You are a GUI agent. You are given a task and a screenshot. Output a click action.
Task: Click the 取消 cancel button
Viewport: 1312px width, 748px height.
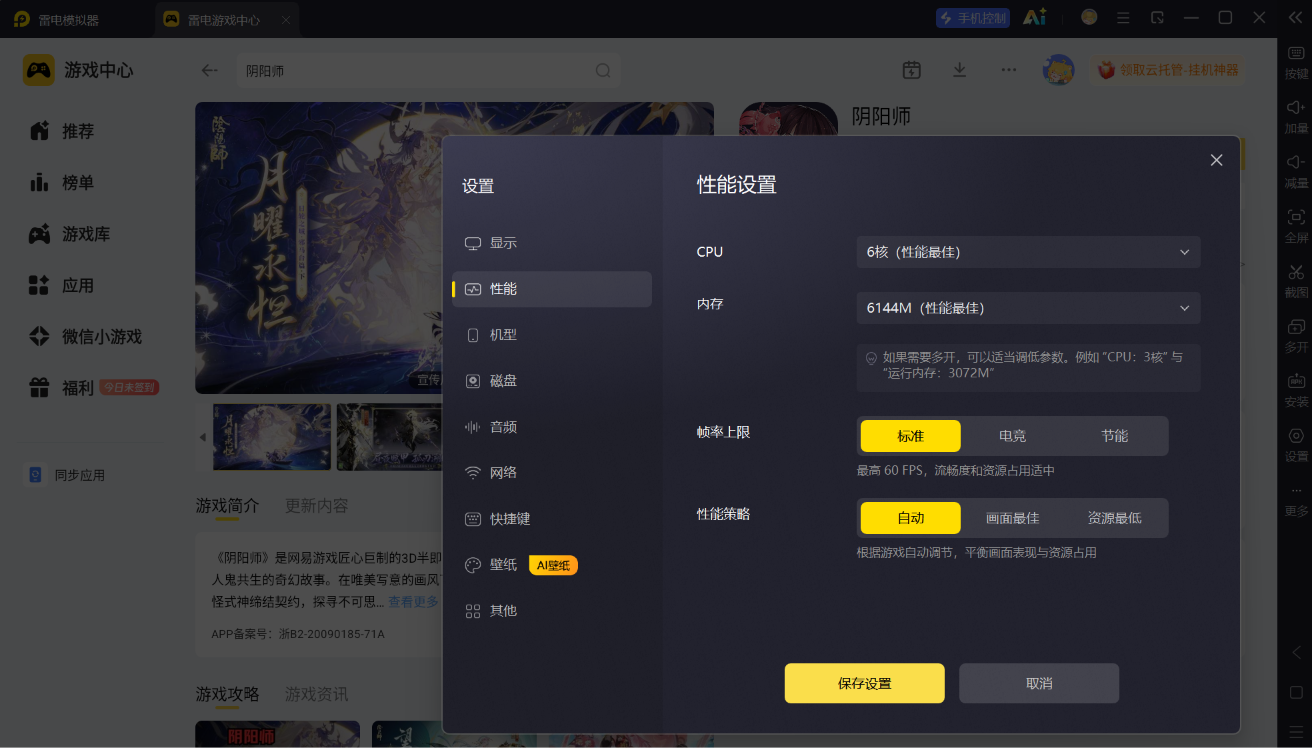pyautogui.click(x=1039, y=683)
